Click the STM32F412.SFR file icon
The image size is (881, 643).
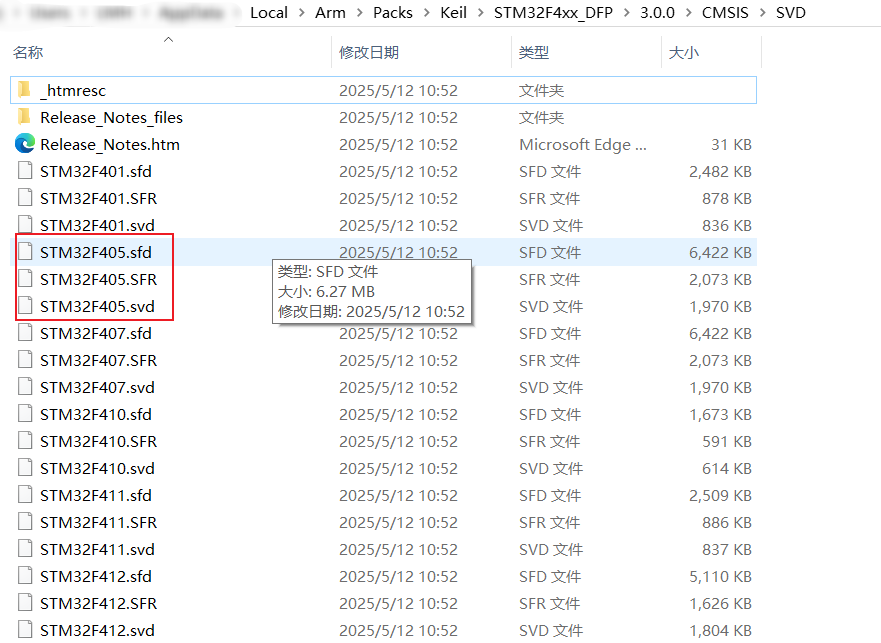pos(25,603)
